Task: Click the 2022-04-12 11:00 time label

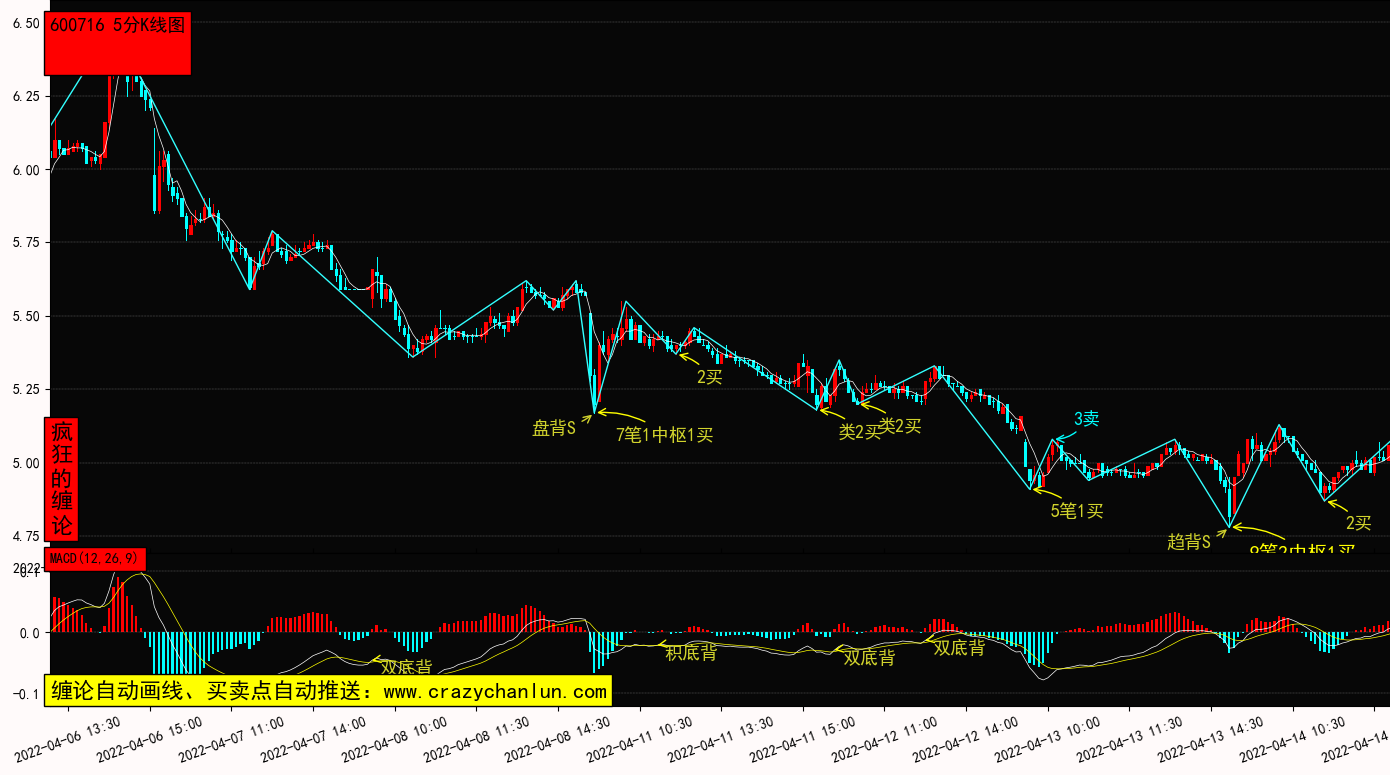Action: tap(885, 738)
